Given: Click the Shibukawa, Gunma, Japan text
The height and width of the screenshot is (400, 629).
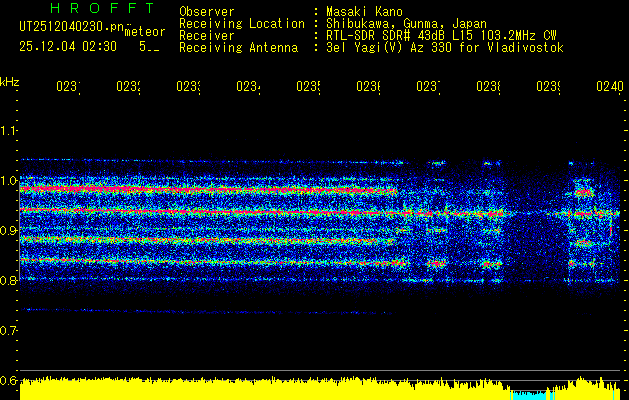Looking at the screenshot, I should tap(406, 24).
